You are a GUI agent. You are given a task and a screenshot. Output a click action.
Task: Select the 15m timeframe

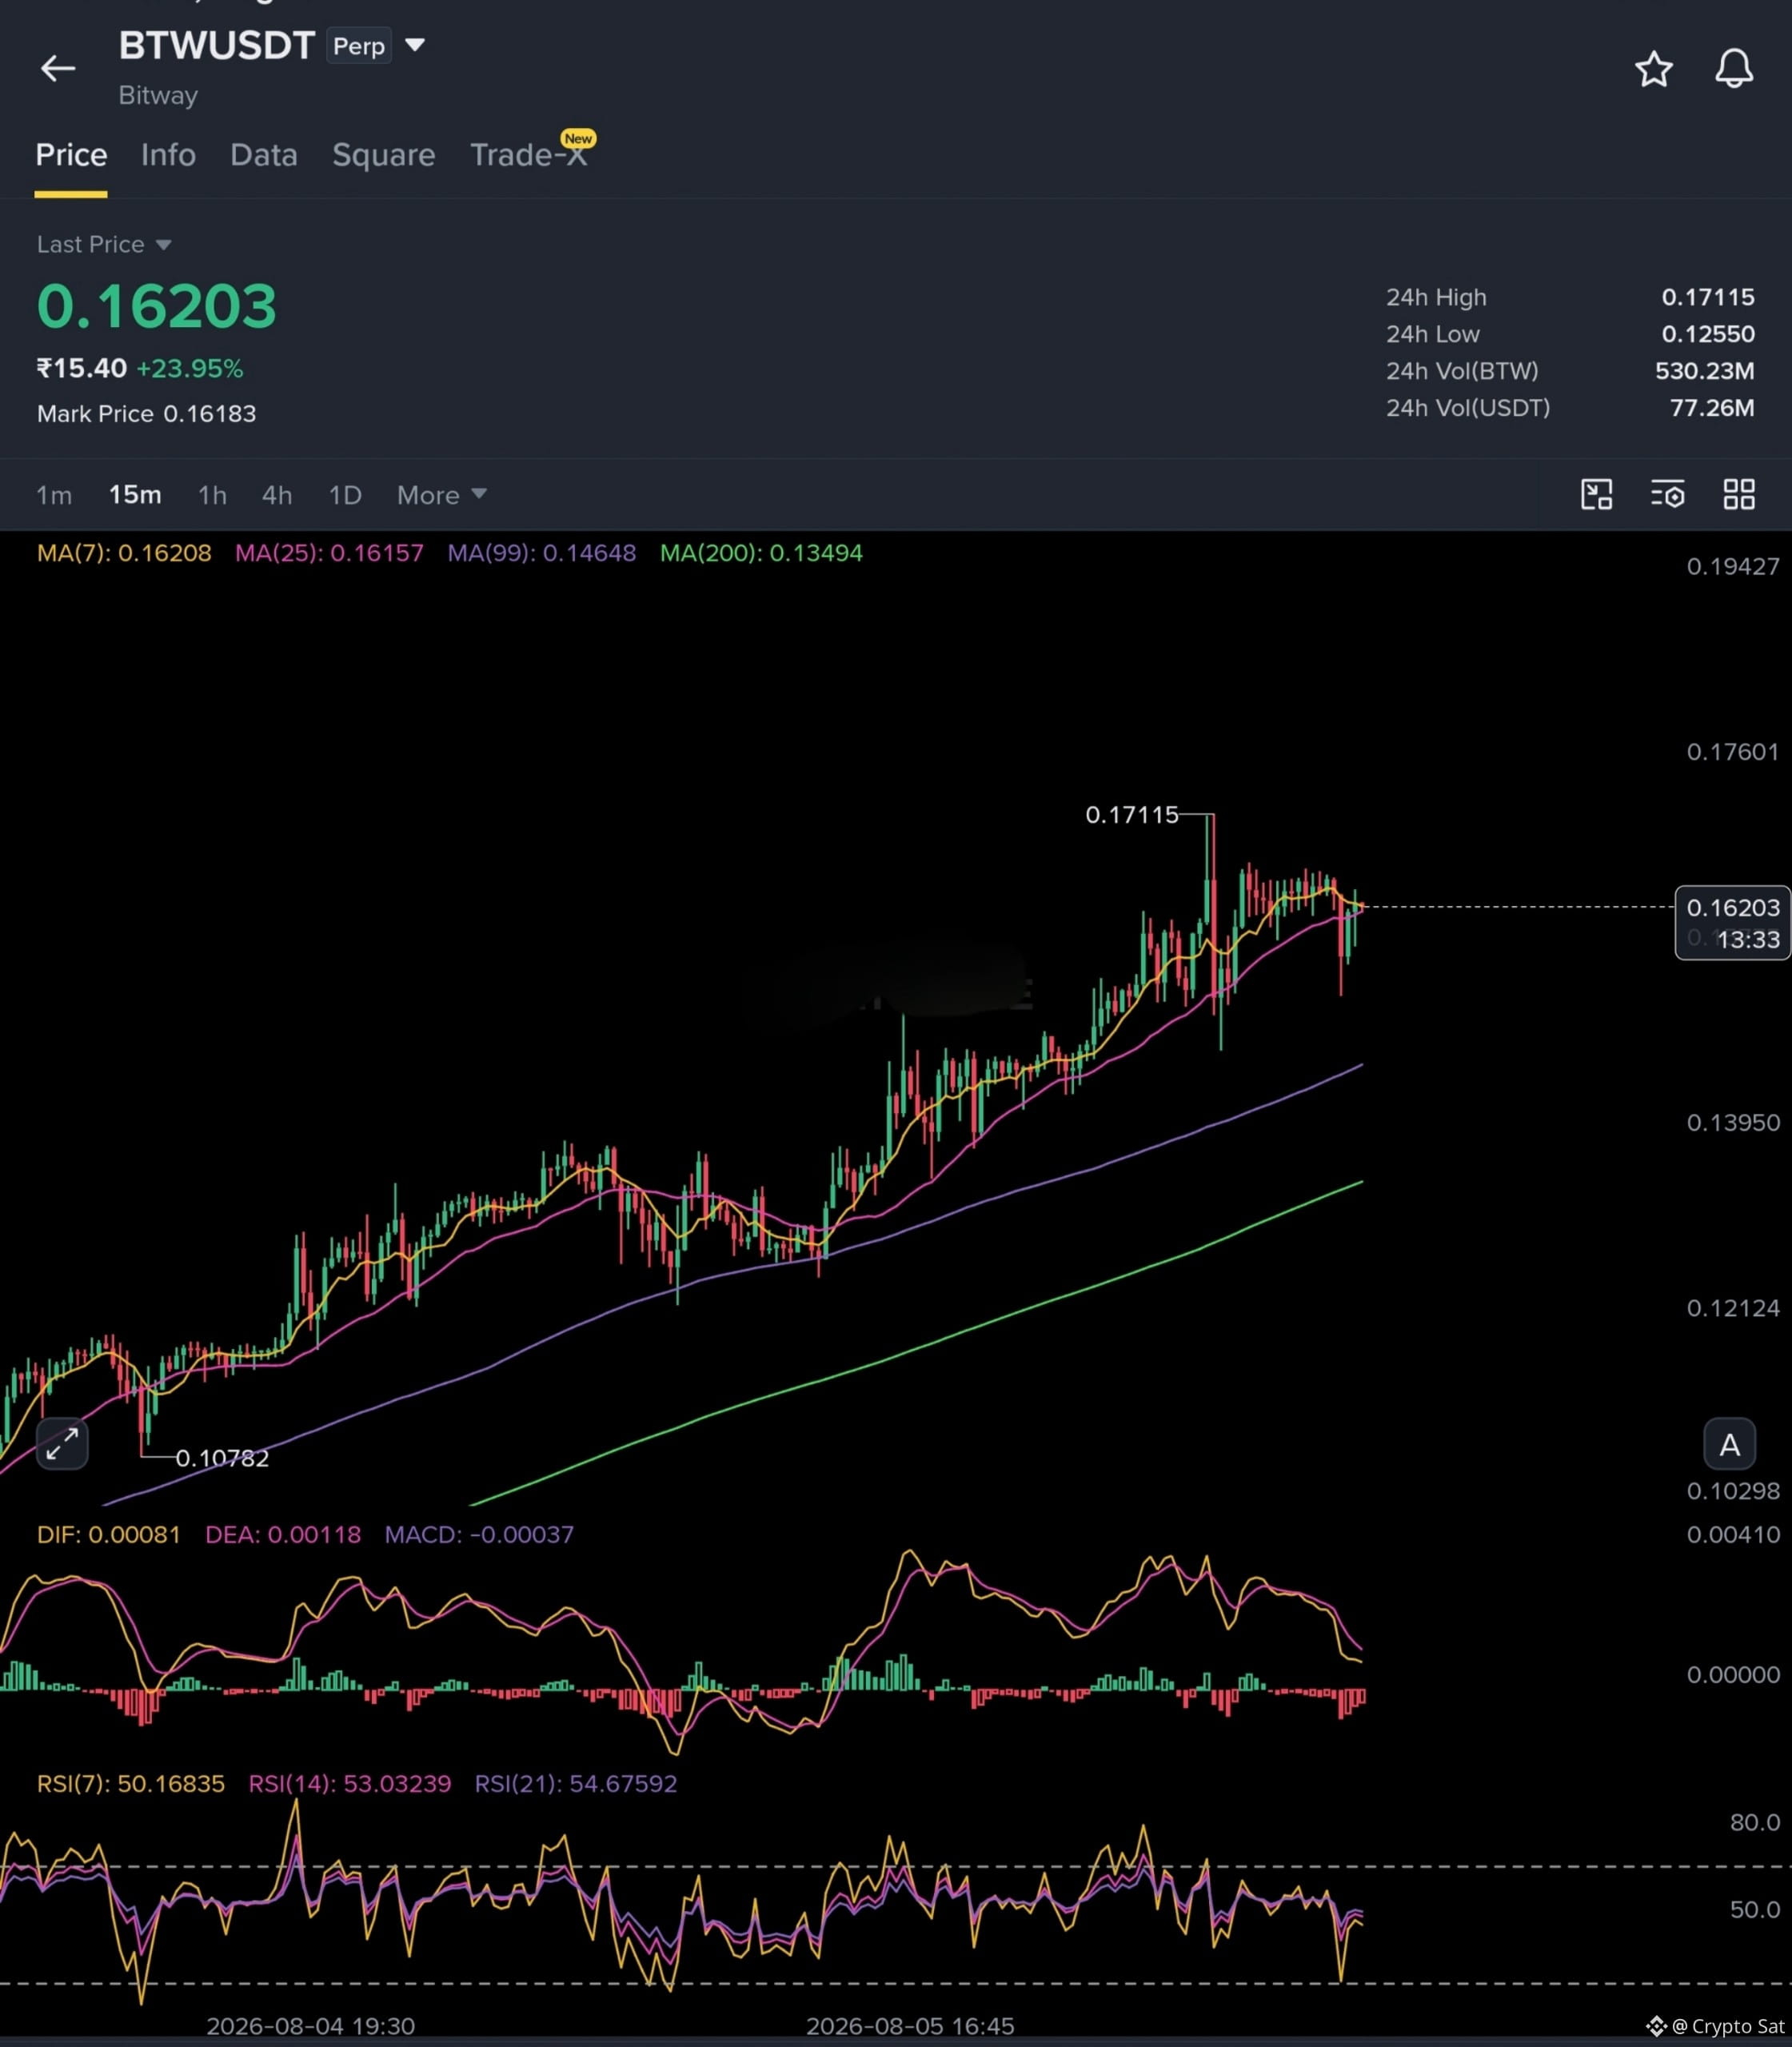click(x=135, y=495)
